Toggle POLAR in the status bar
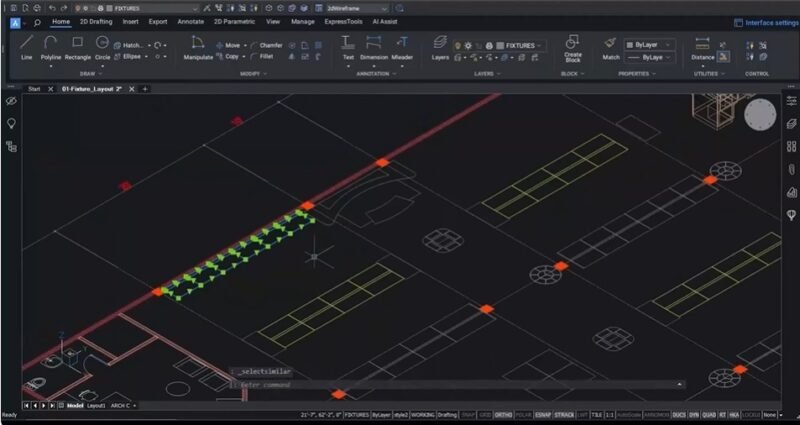This screenshot has width=800, height=425. [x=523, y=415]
